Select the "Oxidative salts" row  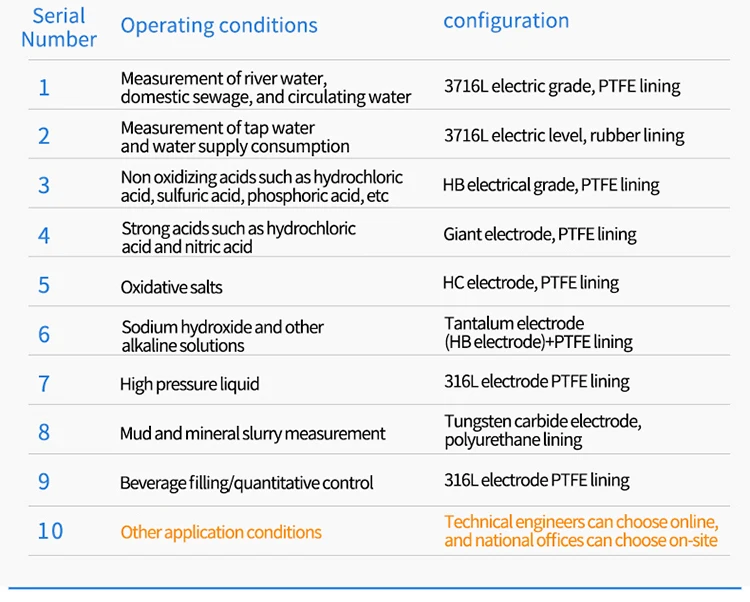click(171, 287)
